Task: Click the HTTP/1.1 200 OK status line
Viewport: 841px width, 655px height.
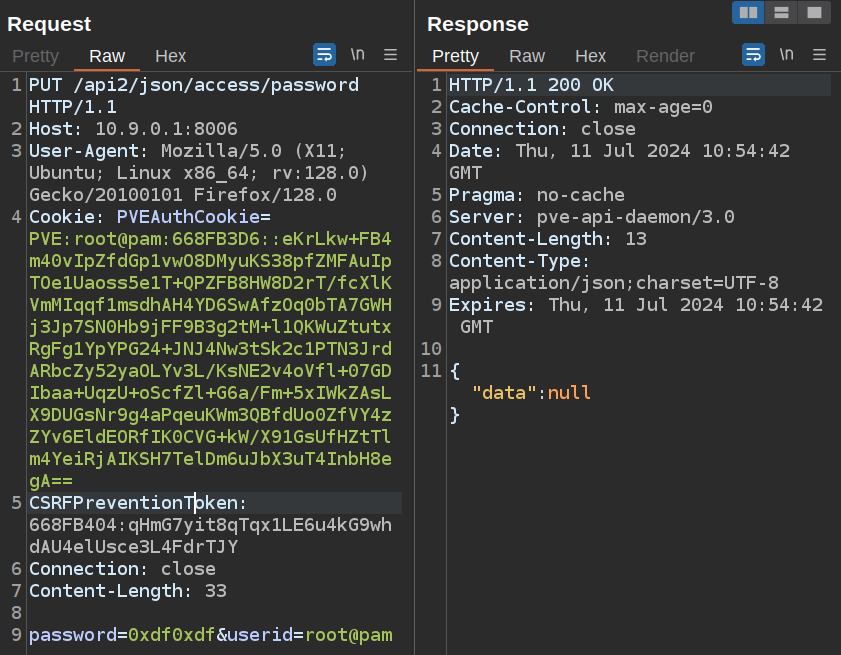Action: pos(531,85)
